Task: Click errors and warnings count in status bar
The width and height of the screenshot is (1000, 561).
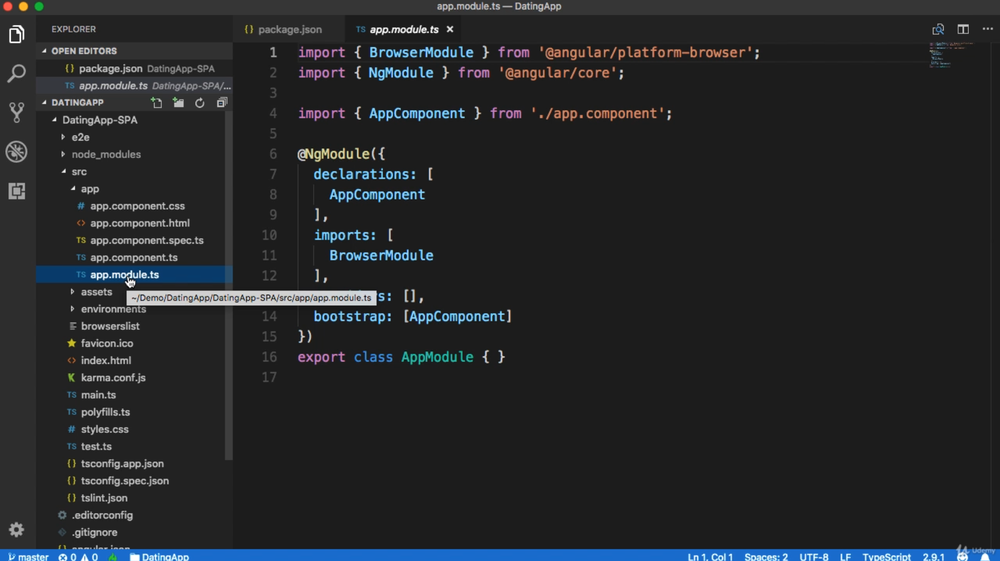Action: pyautogui.click(x=78, y=557)
